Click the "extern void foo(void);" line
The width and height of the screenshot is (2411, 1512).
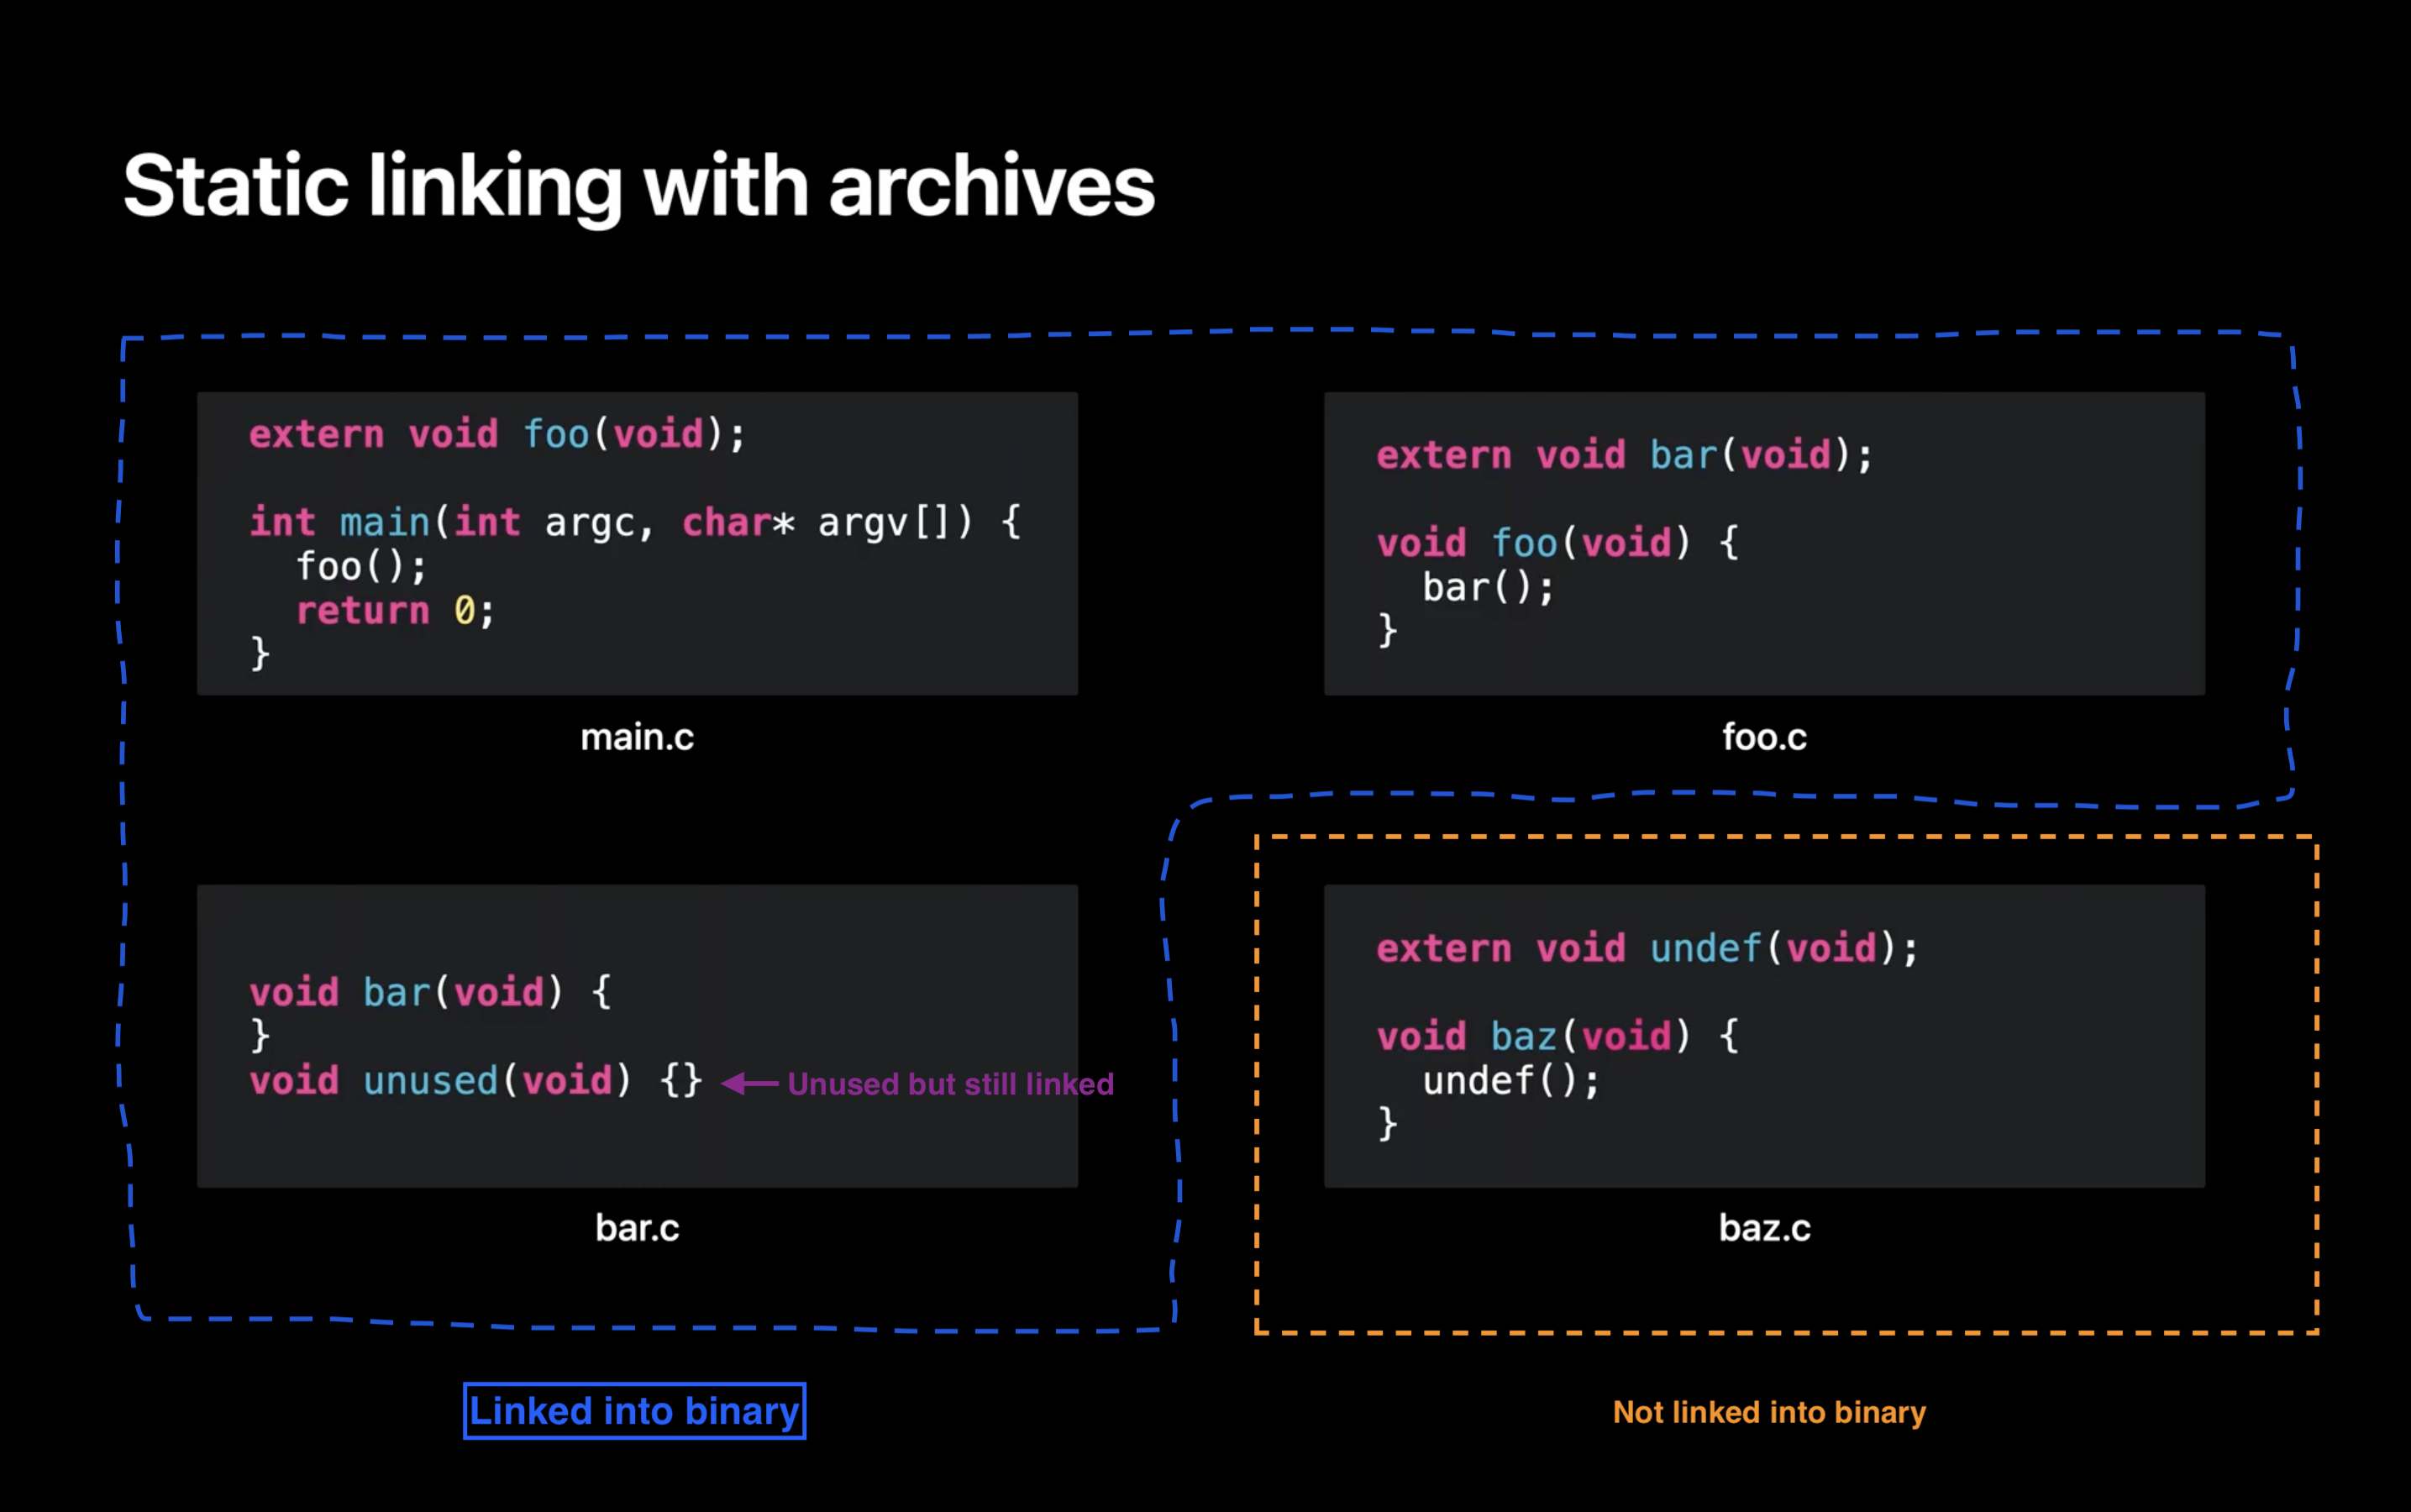pyautogui.click(x=497, y=434)
